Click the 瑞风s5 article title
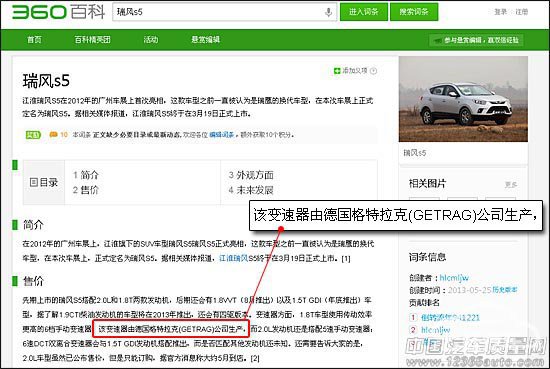The width and height of the screenshot is (550, 369). pyautogui.click(x=46, y=81)
